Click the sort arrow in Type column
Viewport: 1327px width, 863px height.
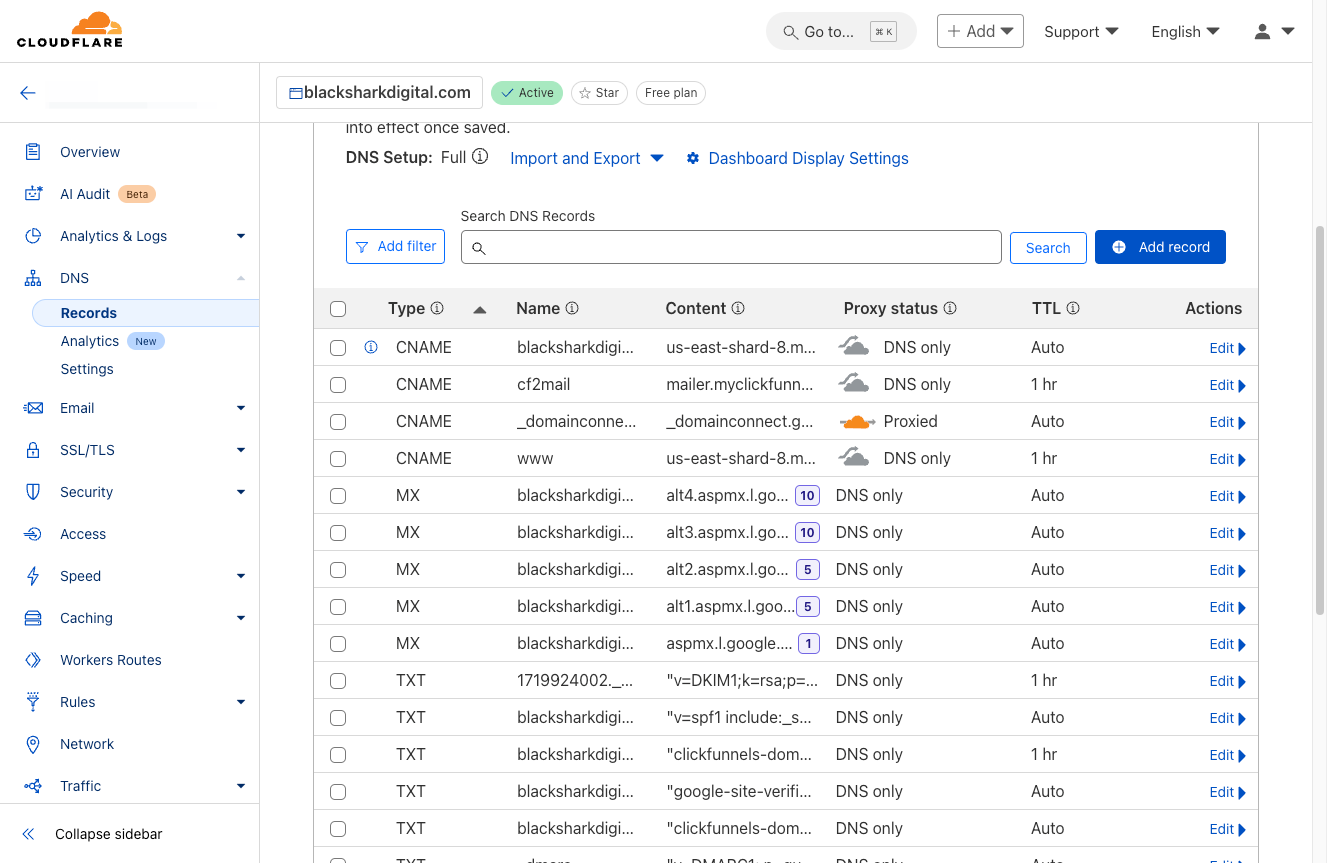[x=480, y=309]
